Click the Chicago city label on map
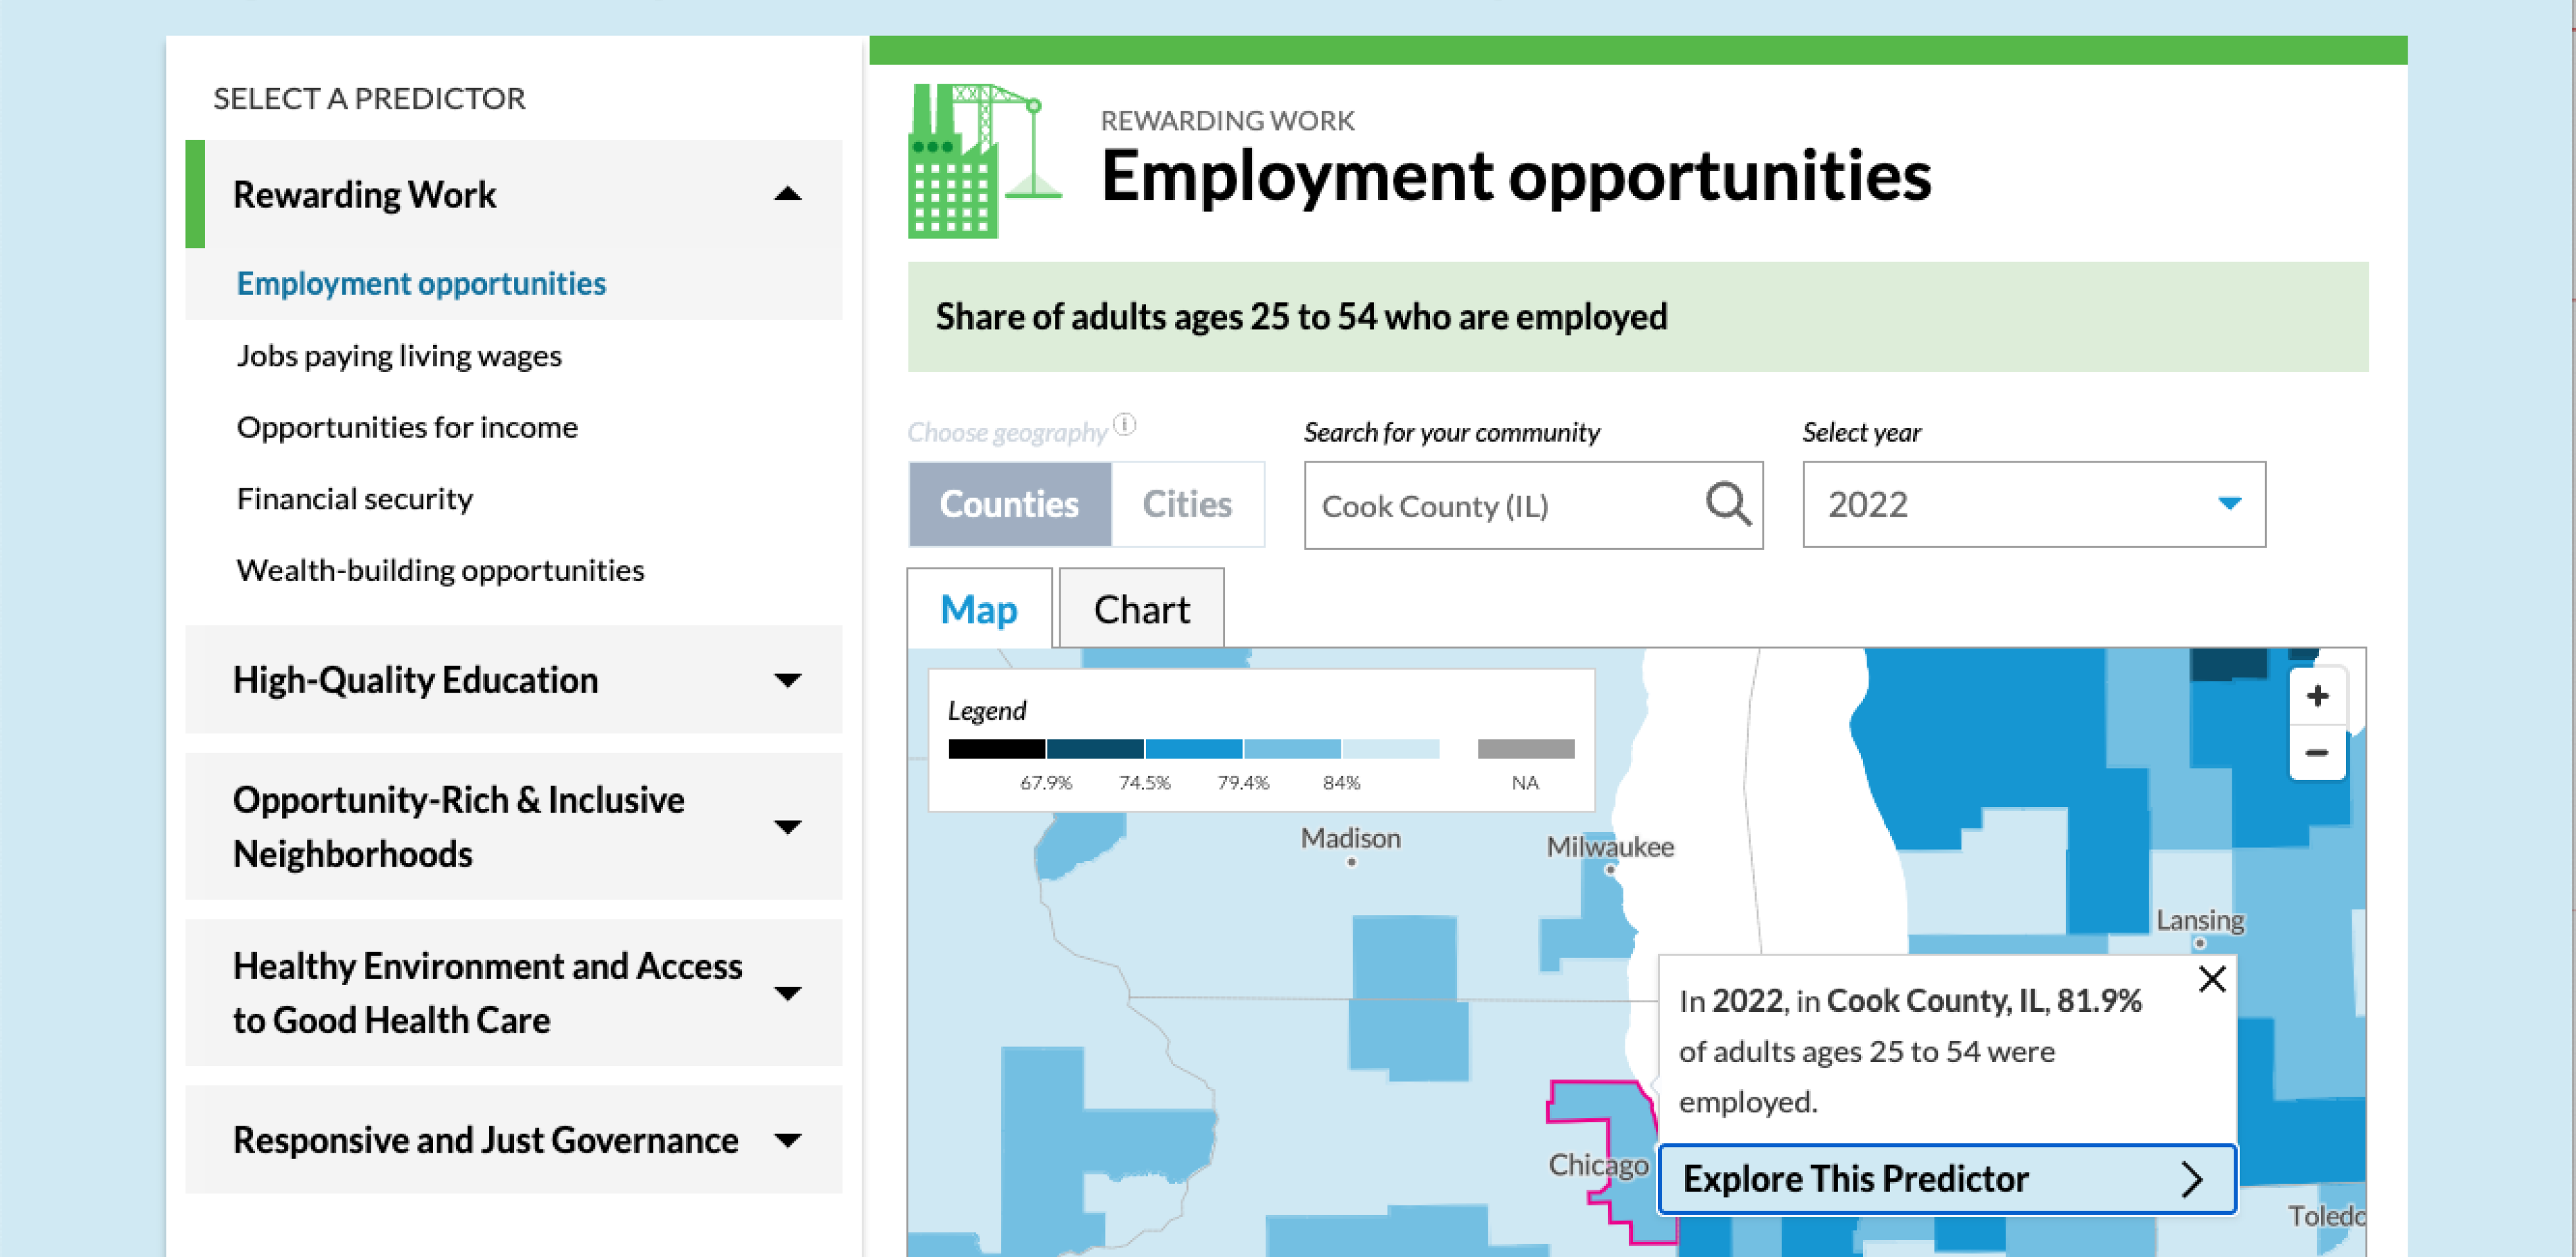This screenshot has height=1257, width=2576. [1597, 1165]
